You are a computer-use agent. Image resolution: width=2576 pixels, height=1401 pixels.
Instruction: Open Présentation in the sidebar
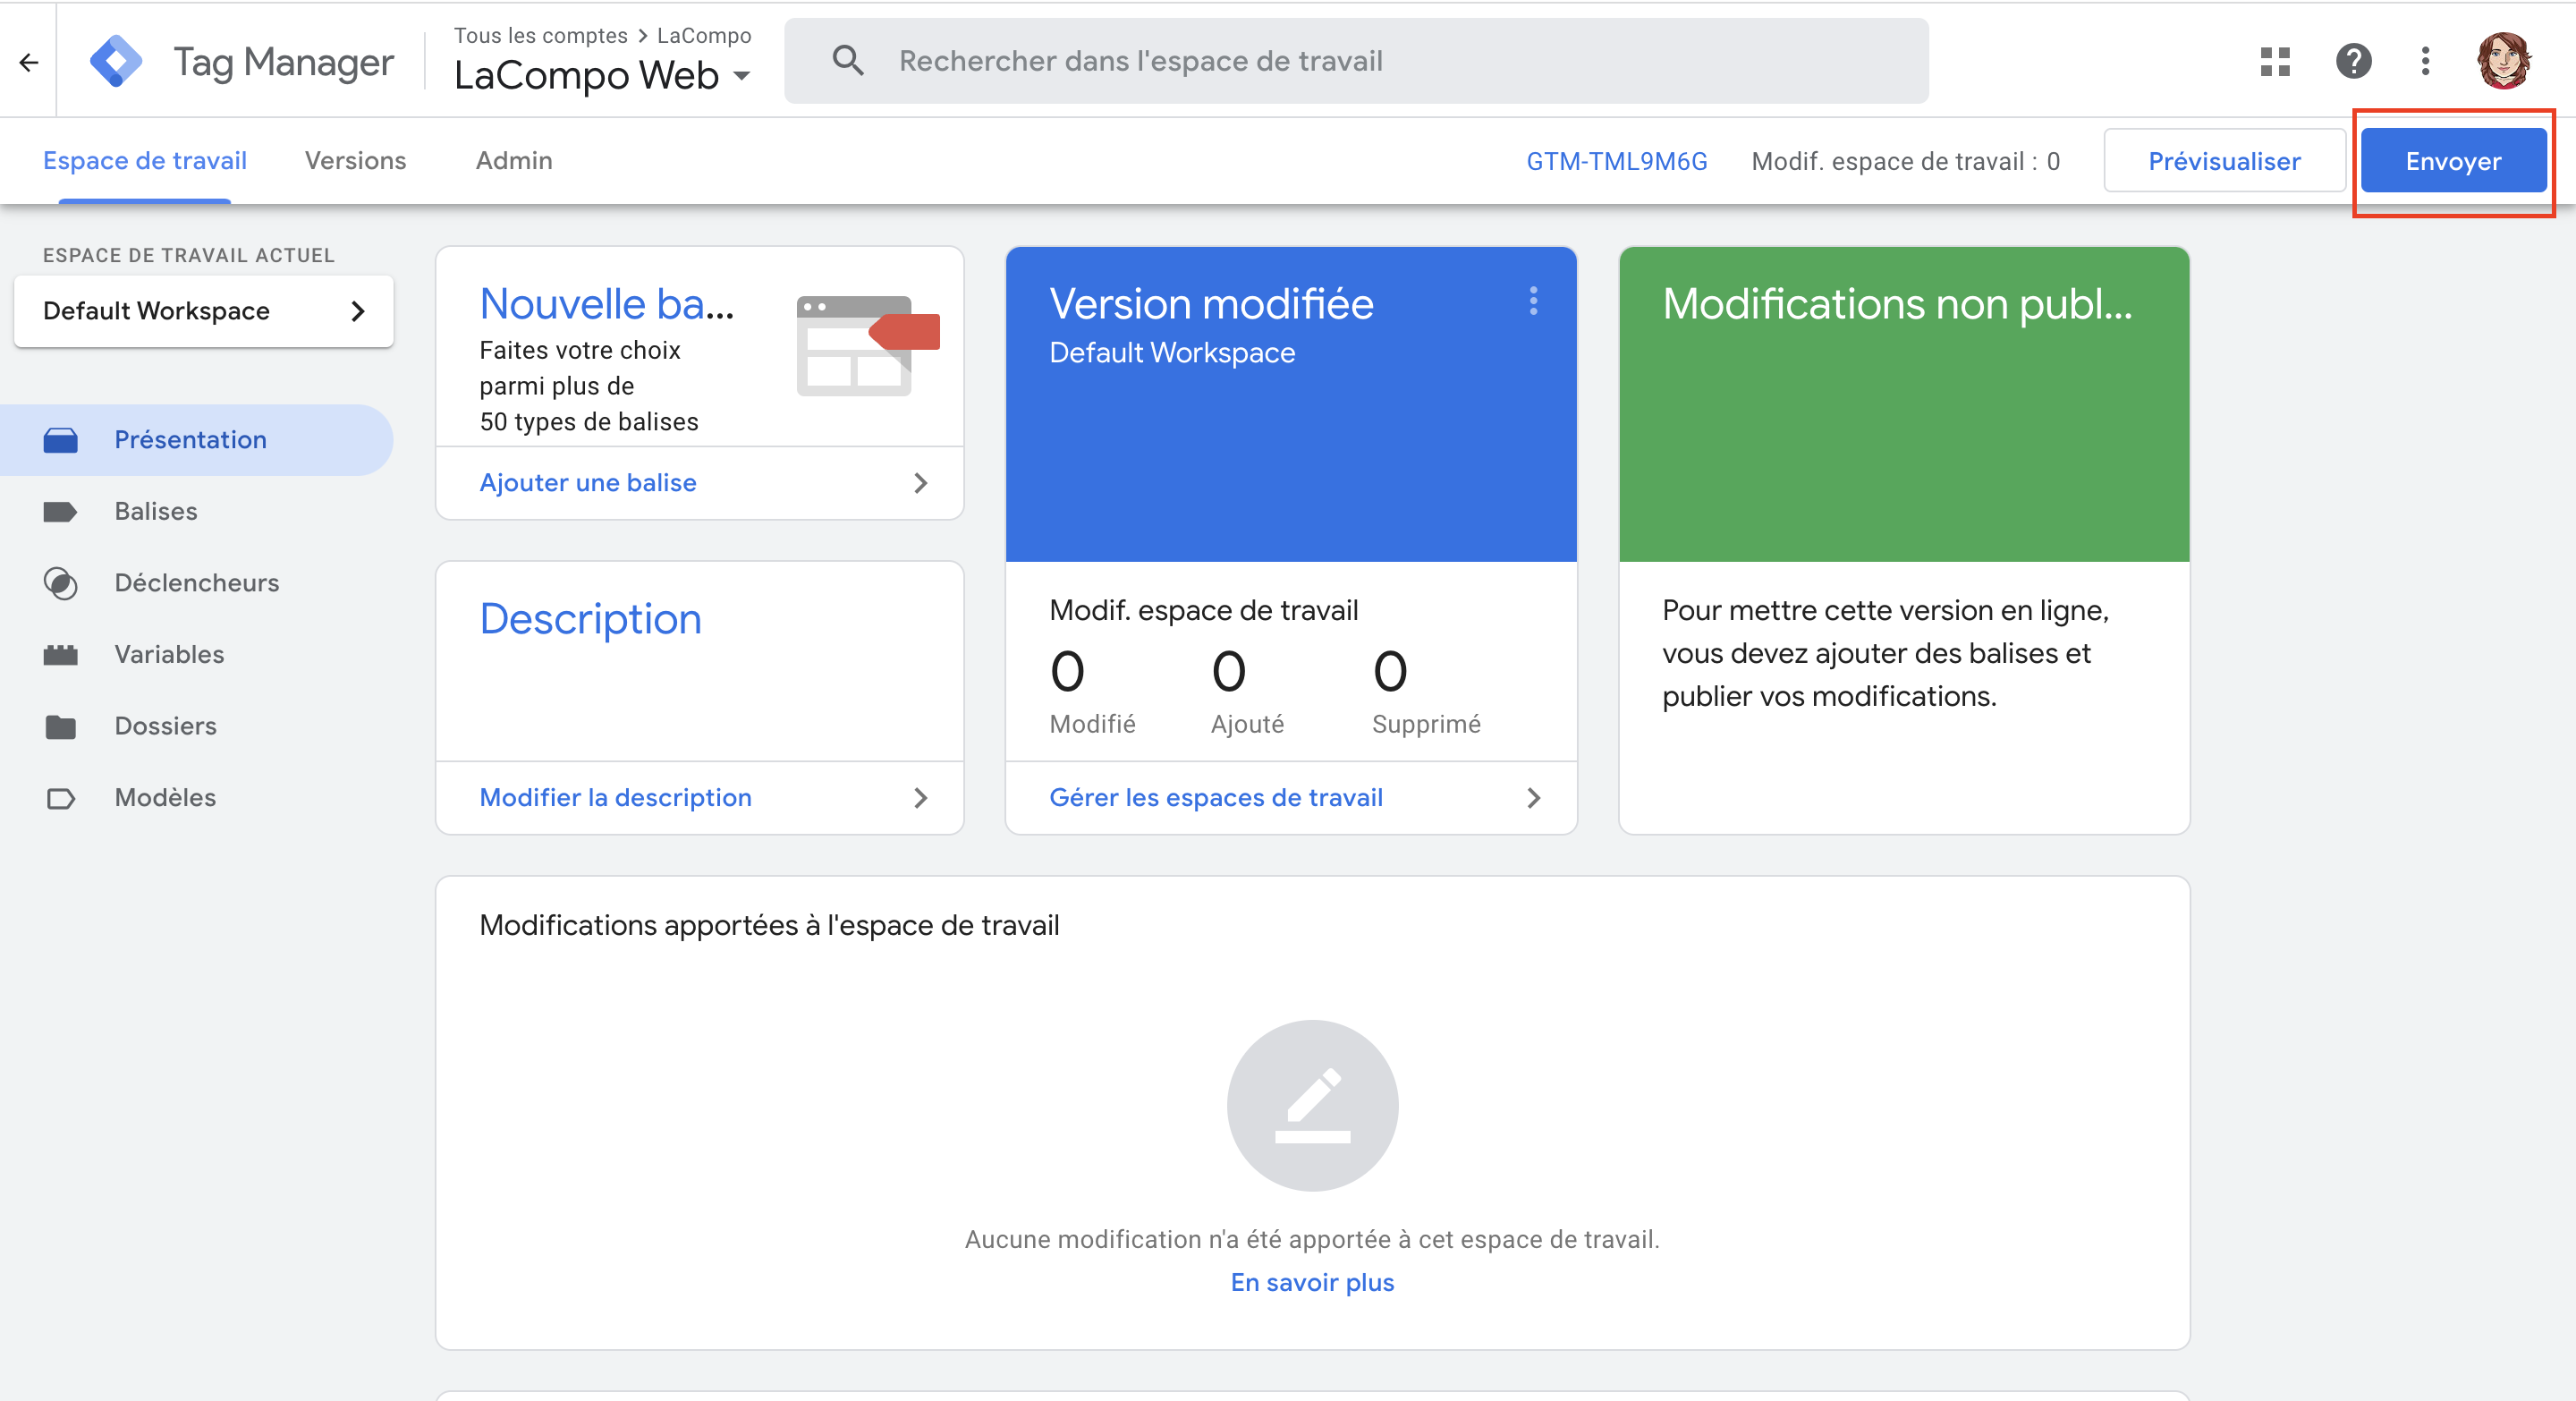196,440
